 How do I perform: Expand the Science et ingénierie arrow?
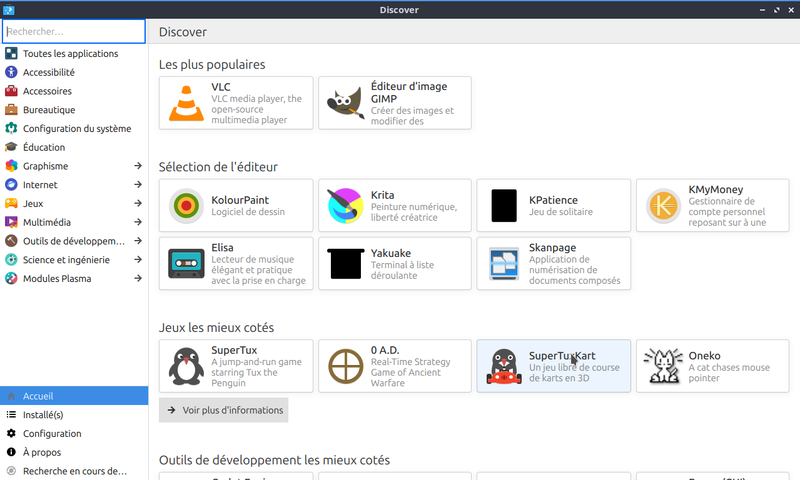click(x=138, y=259)
